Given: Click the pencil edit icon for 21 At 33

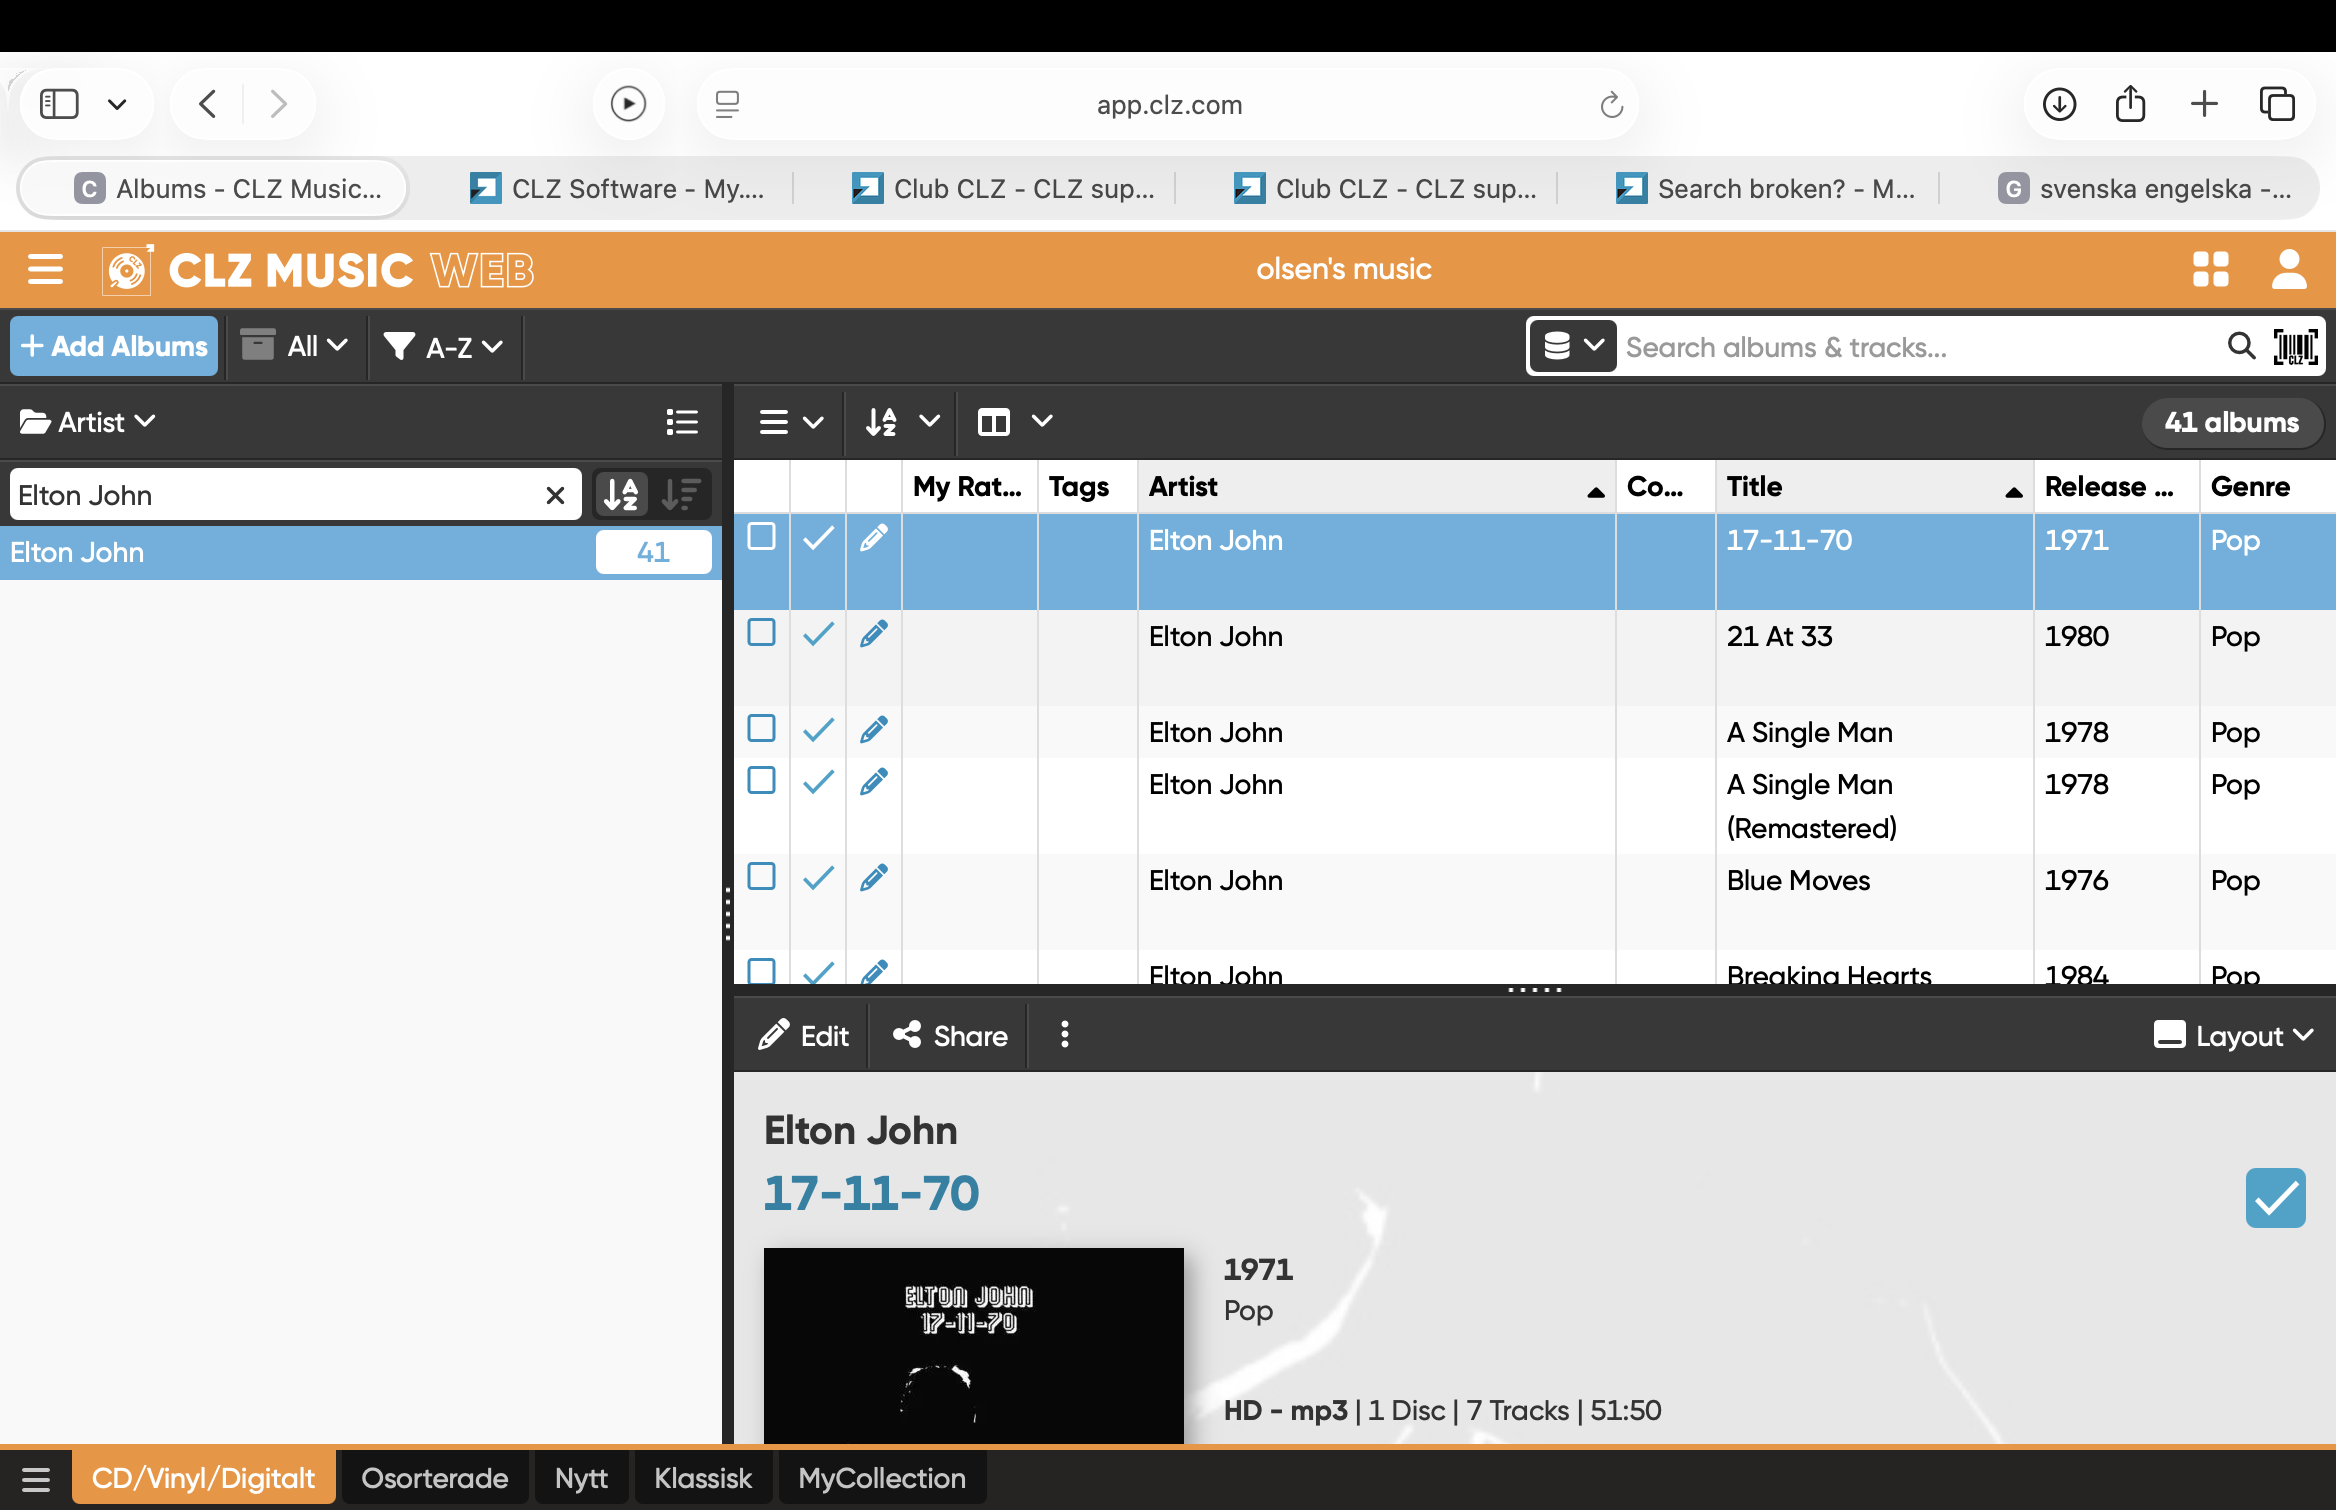Looking at the screenshot, I should pos(873,634).
